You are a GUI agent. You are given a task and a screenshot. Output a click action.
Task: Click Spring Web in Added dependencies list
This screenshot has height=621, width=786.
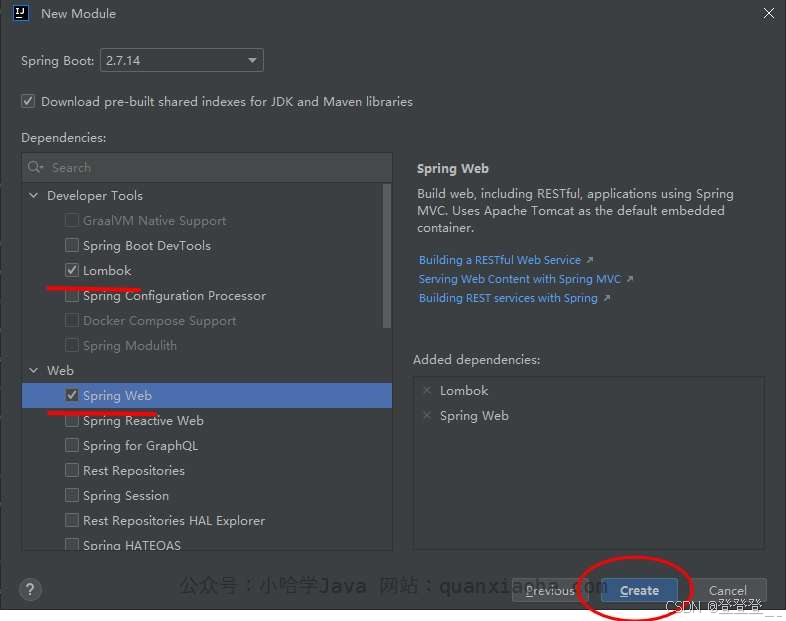click(x=474, y=416)
